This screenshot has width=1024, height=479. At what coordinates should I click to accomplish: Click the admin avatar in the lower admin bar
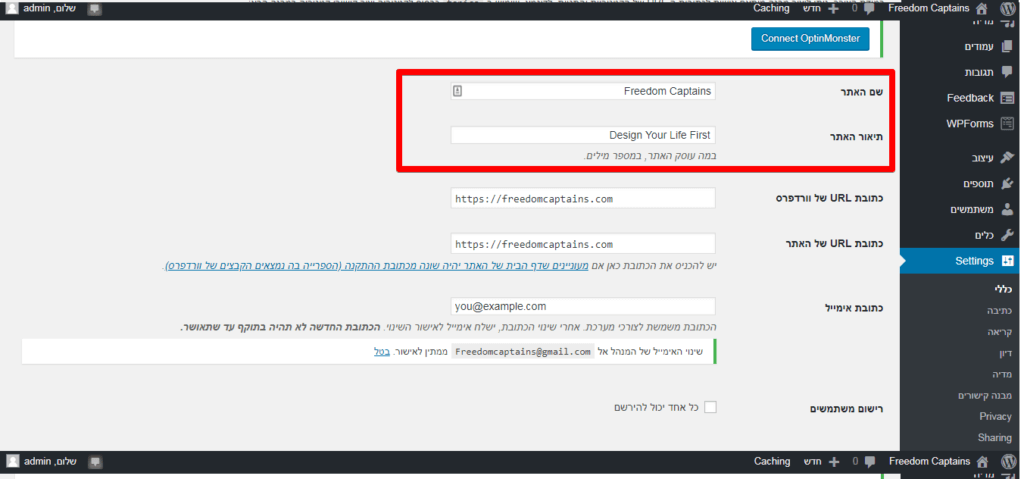12,461
